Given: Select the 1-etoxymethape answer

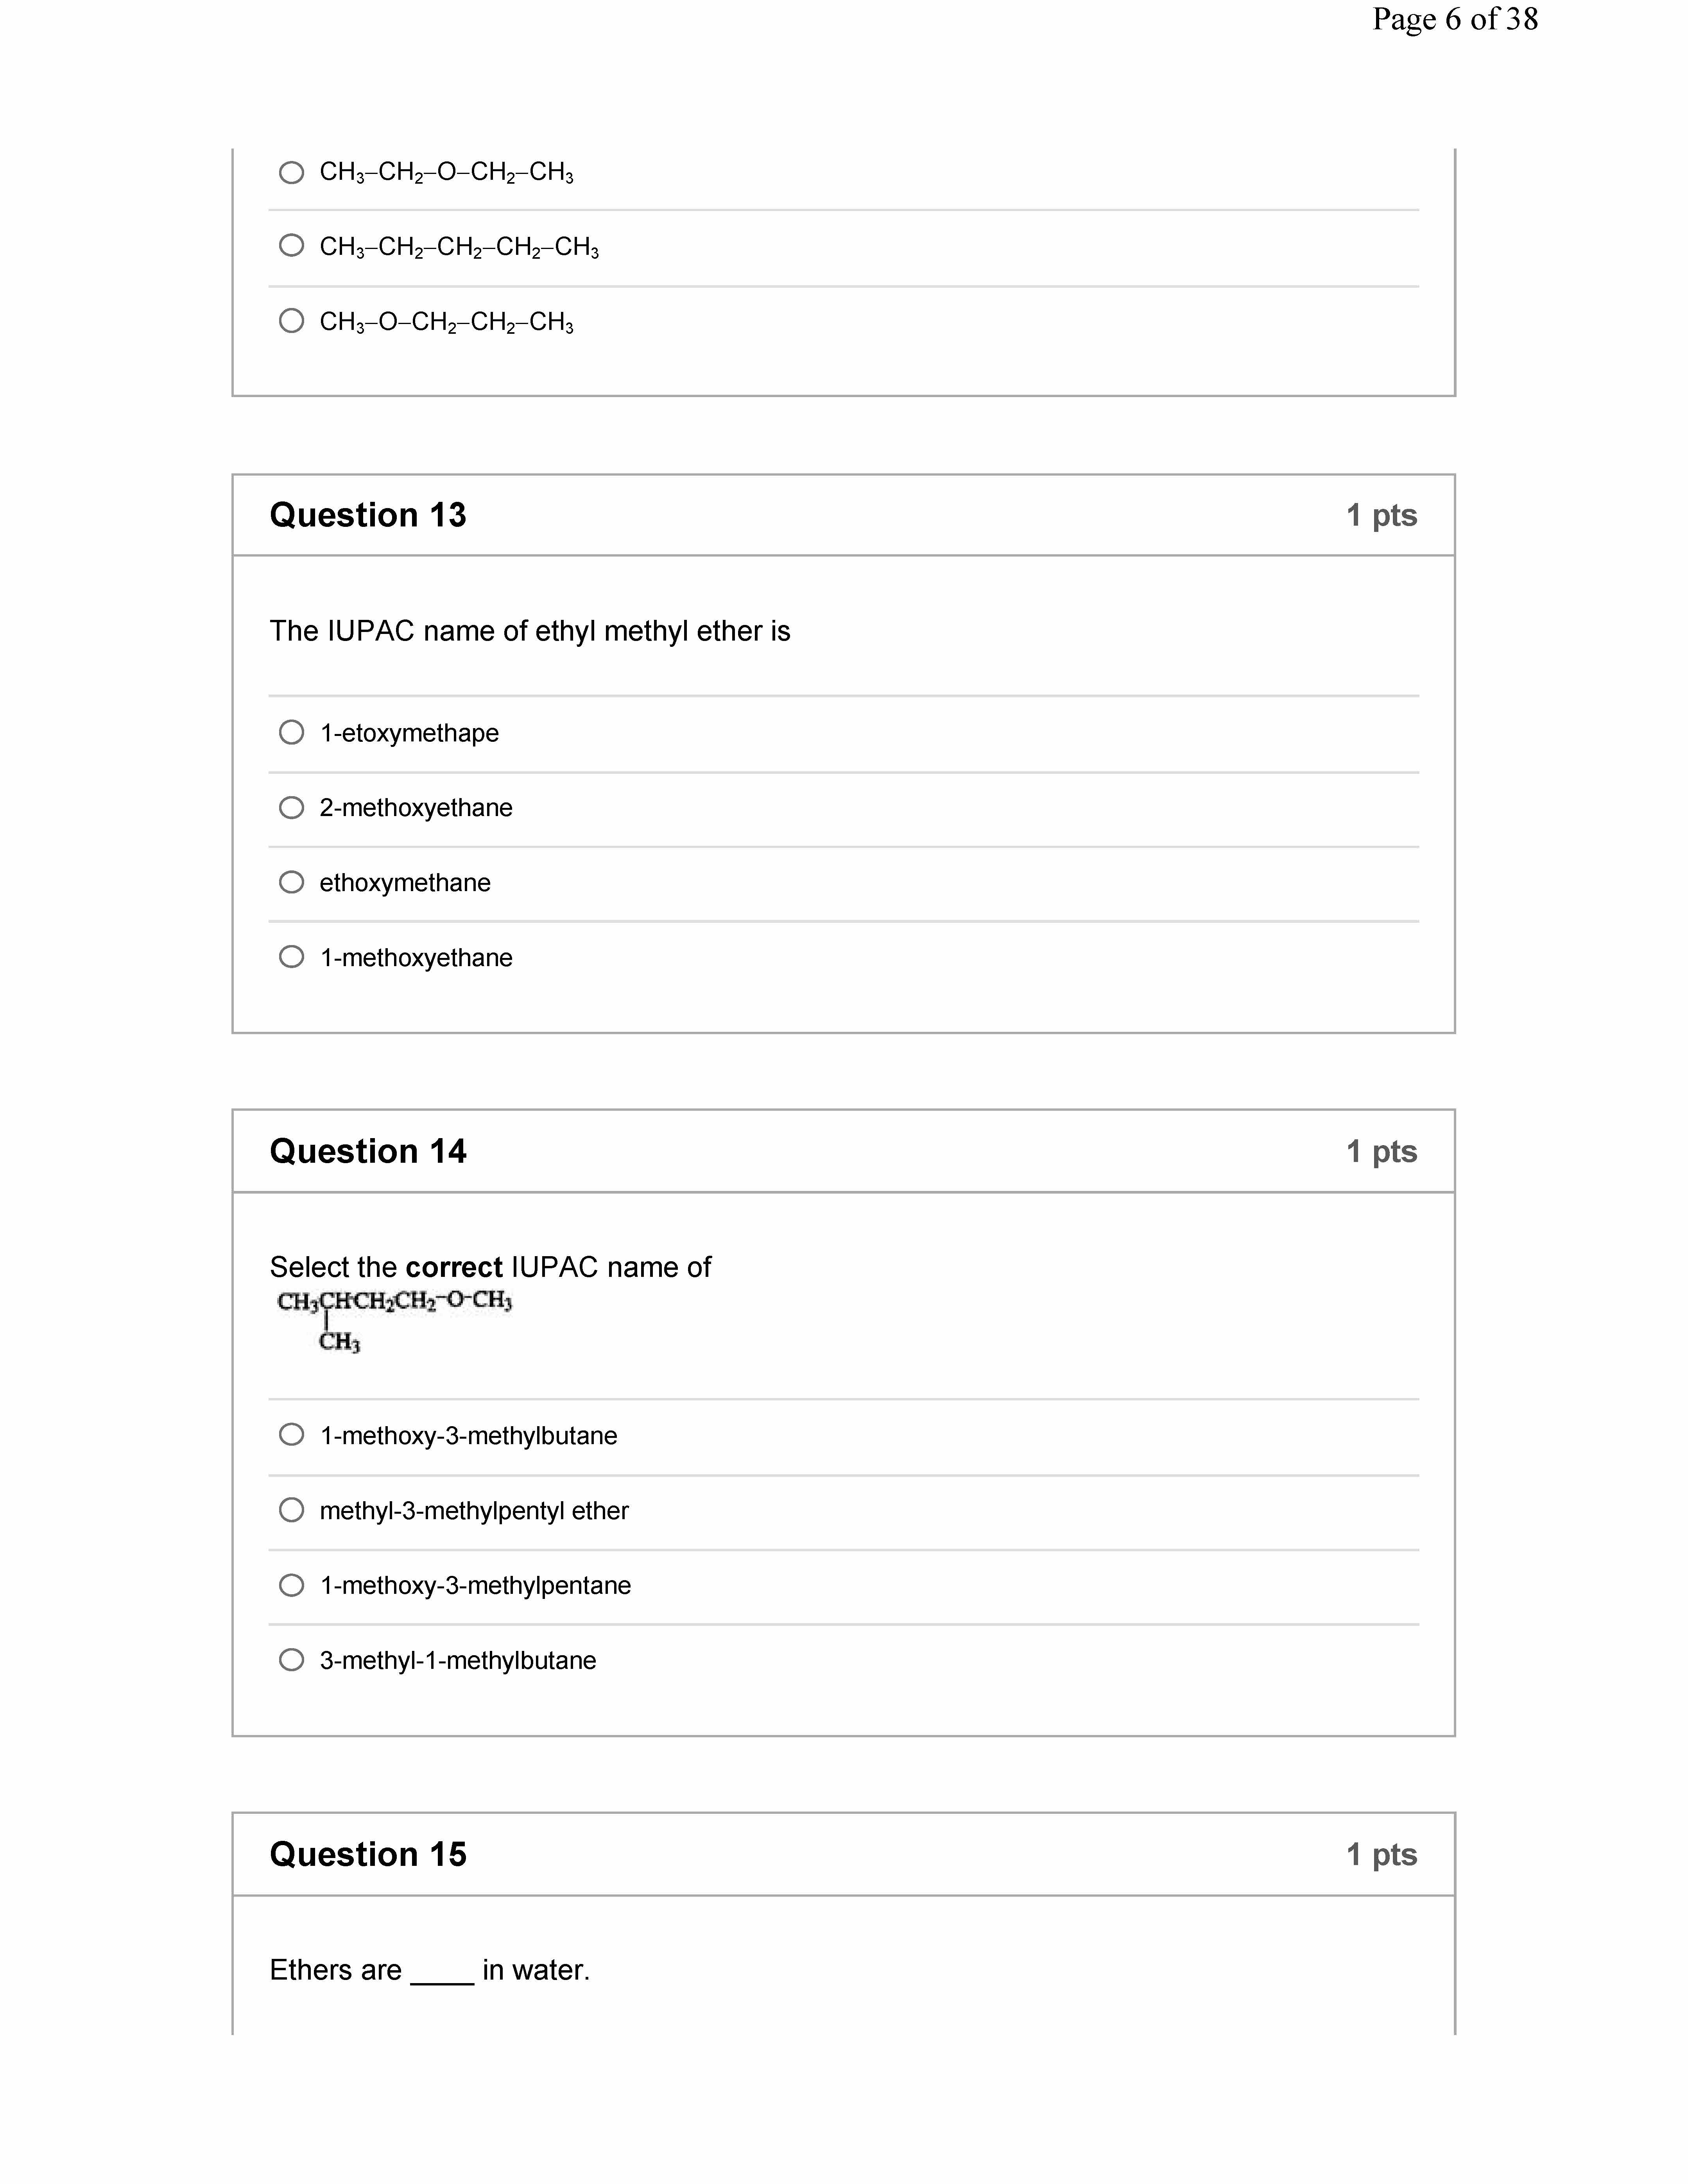Looking at the screenshot, I should click(x=291, y=732).
